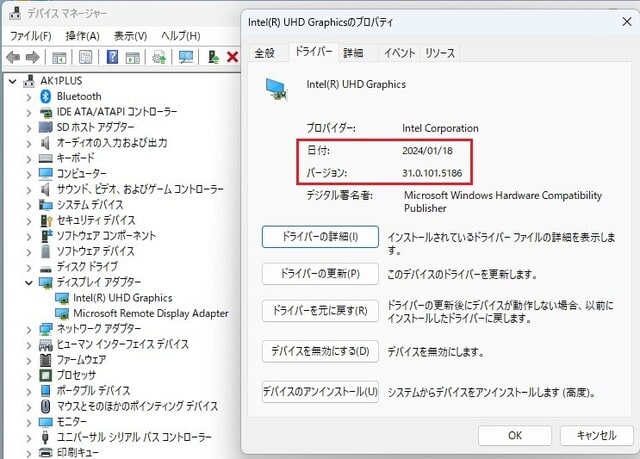
Task: Click ドライバーの更新(P) button
Action: [x=320, y=273]
